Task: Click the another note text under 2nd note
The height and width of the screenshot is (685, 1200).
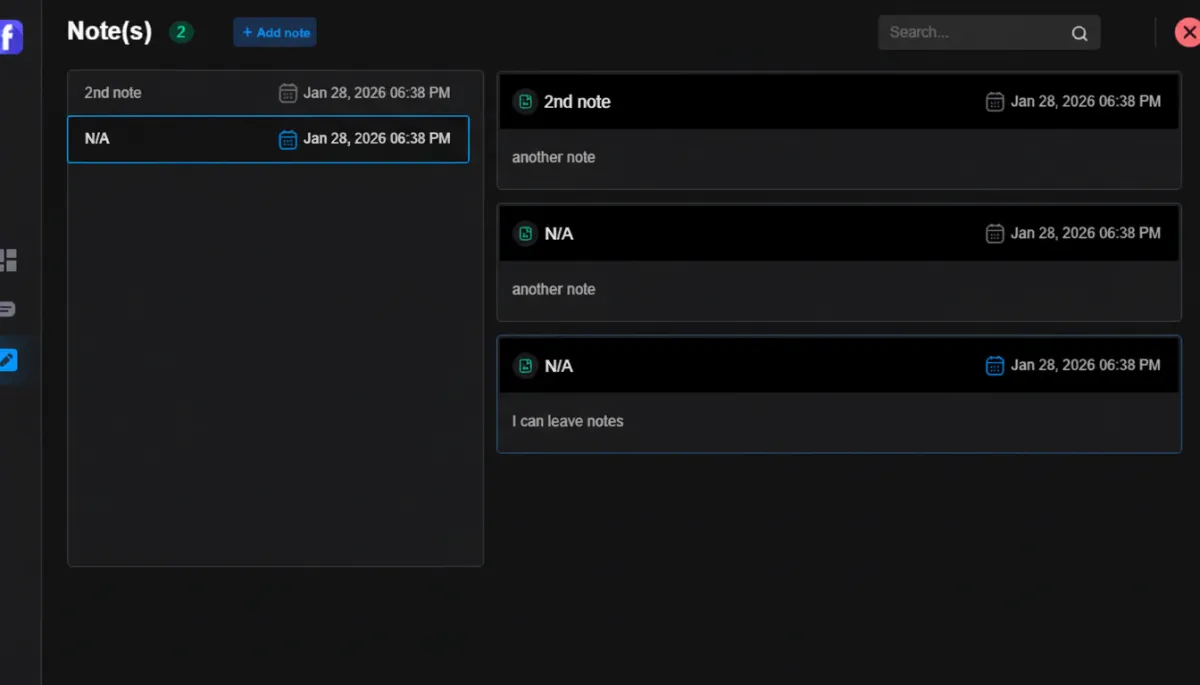Action: pos(553,157)
